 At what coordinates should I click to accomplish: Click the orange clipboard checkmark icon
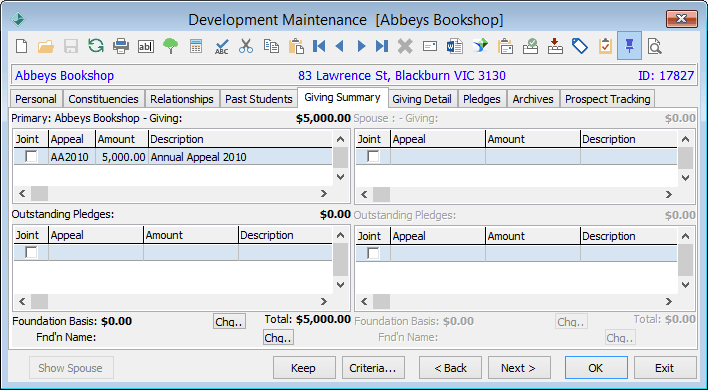pos(605,46)
